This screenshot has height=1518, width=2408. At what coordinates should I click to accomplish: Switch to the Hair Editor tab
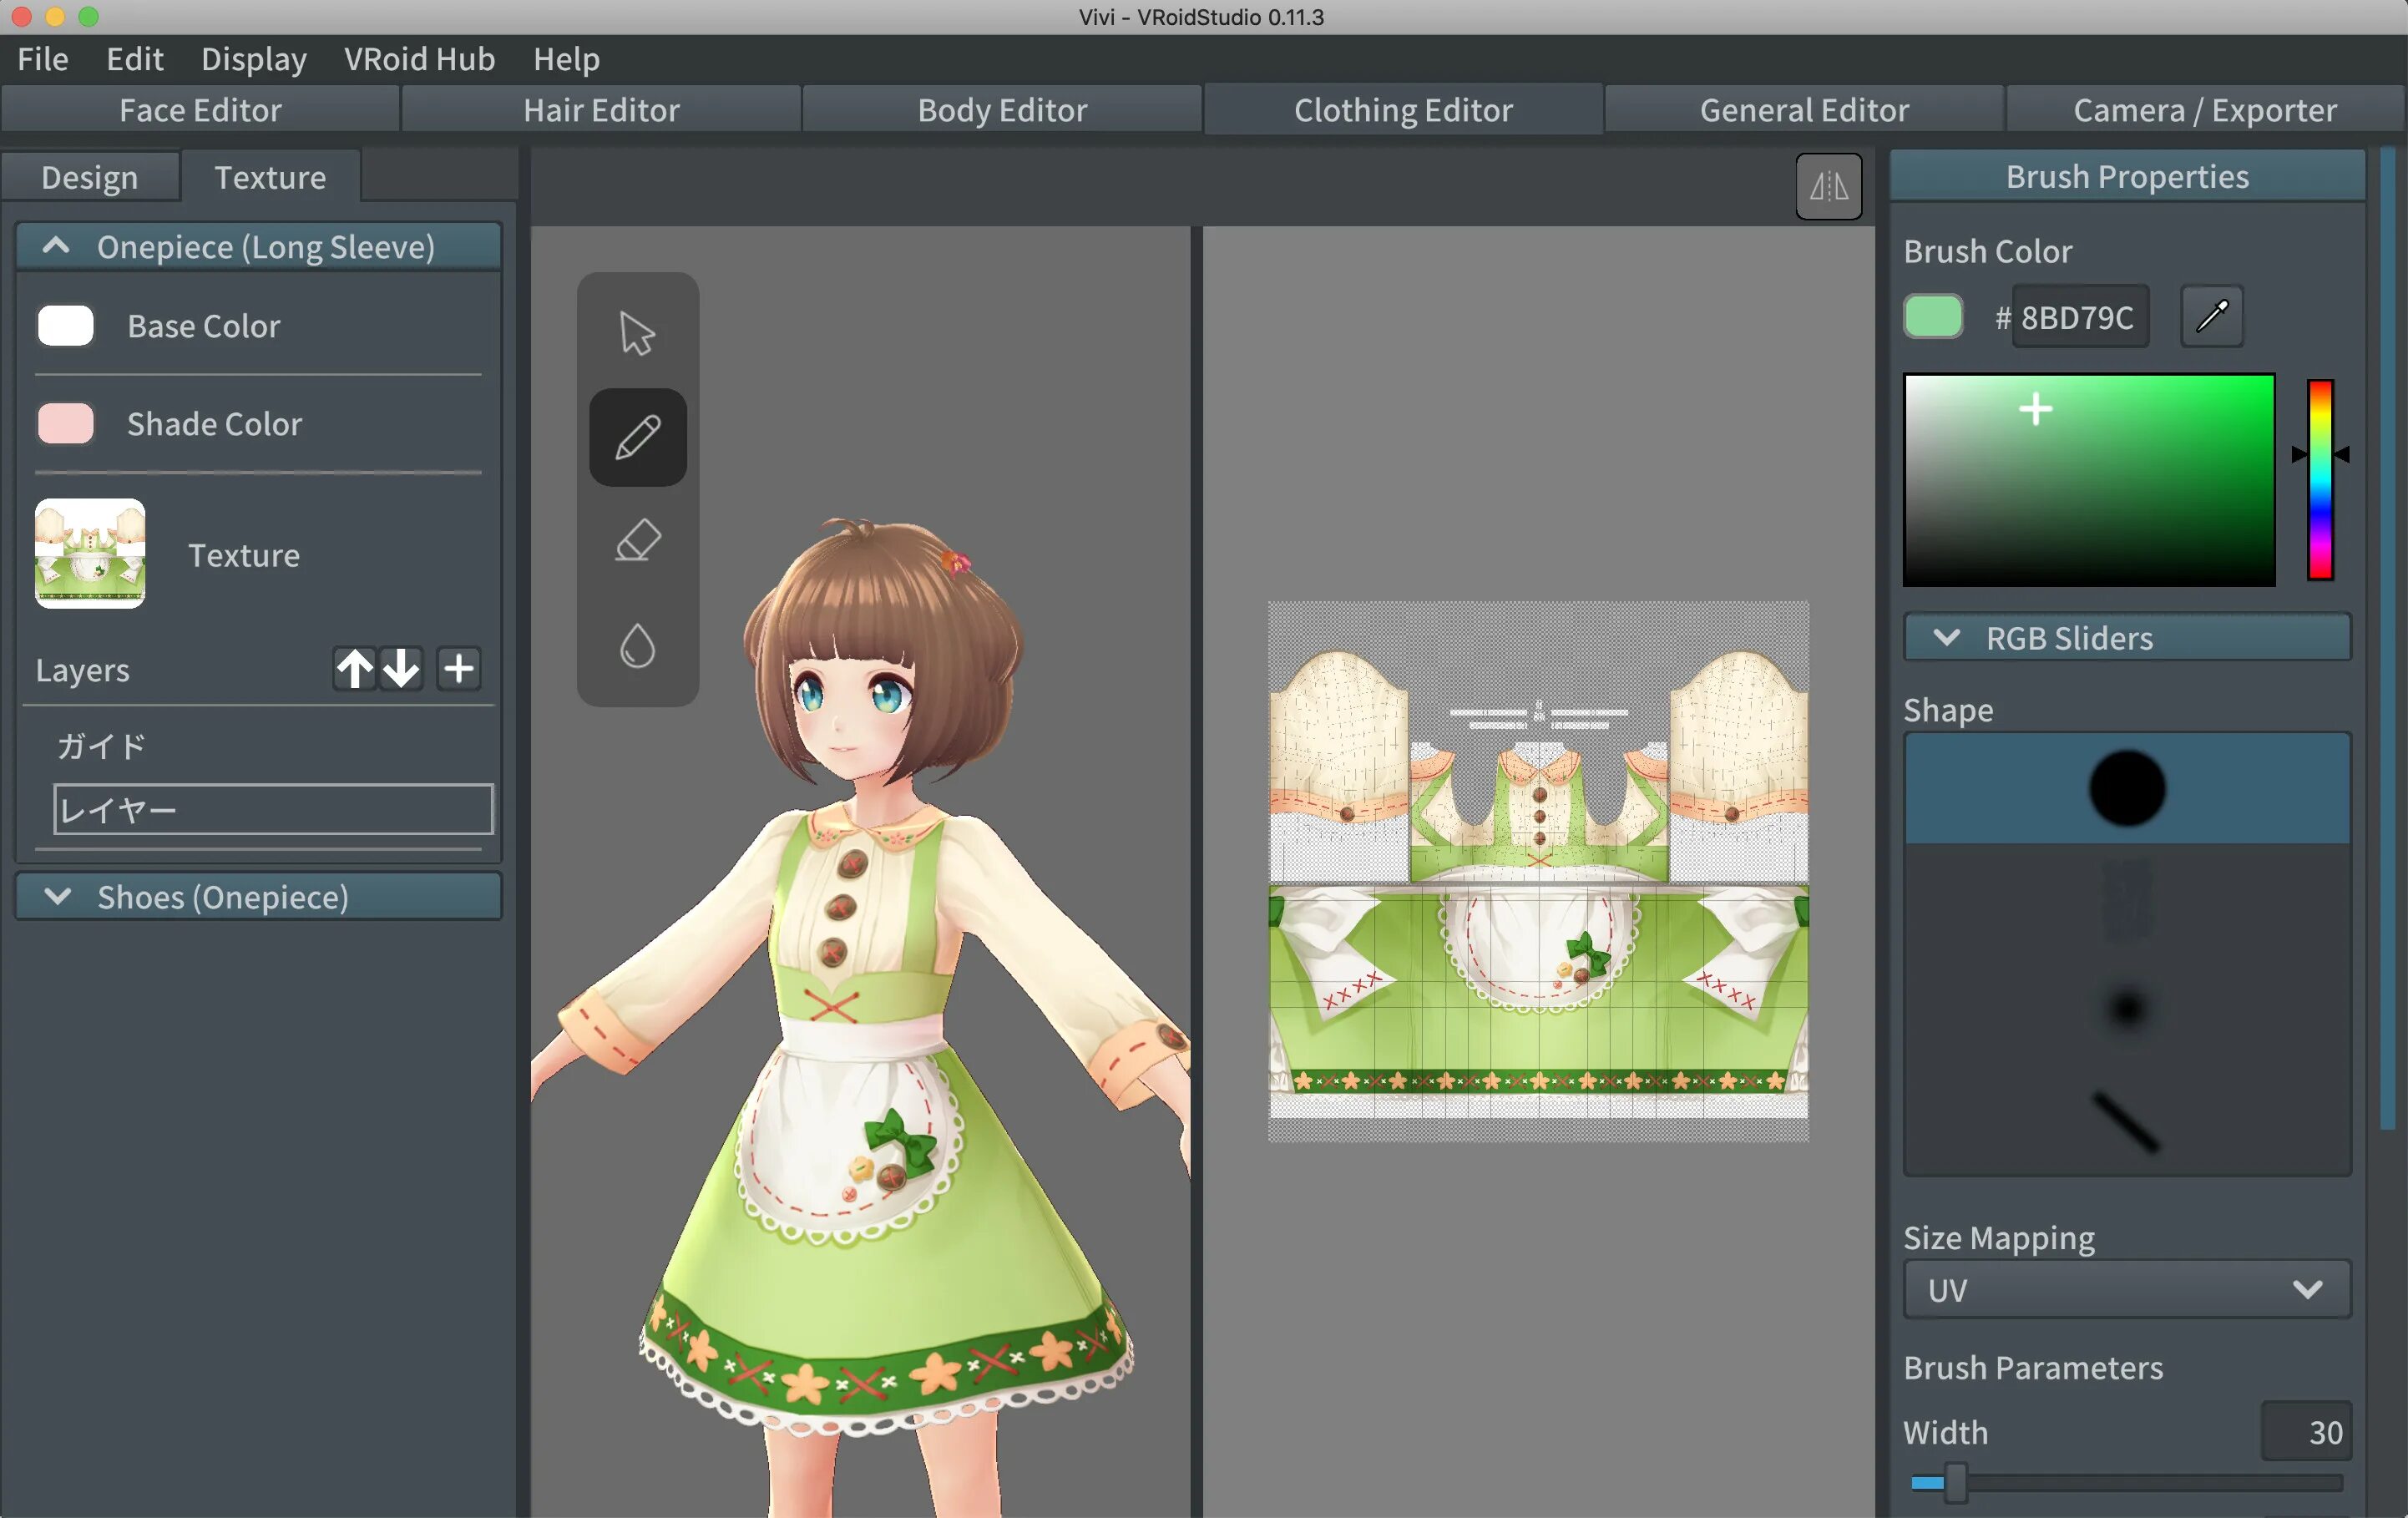point(599,109)
